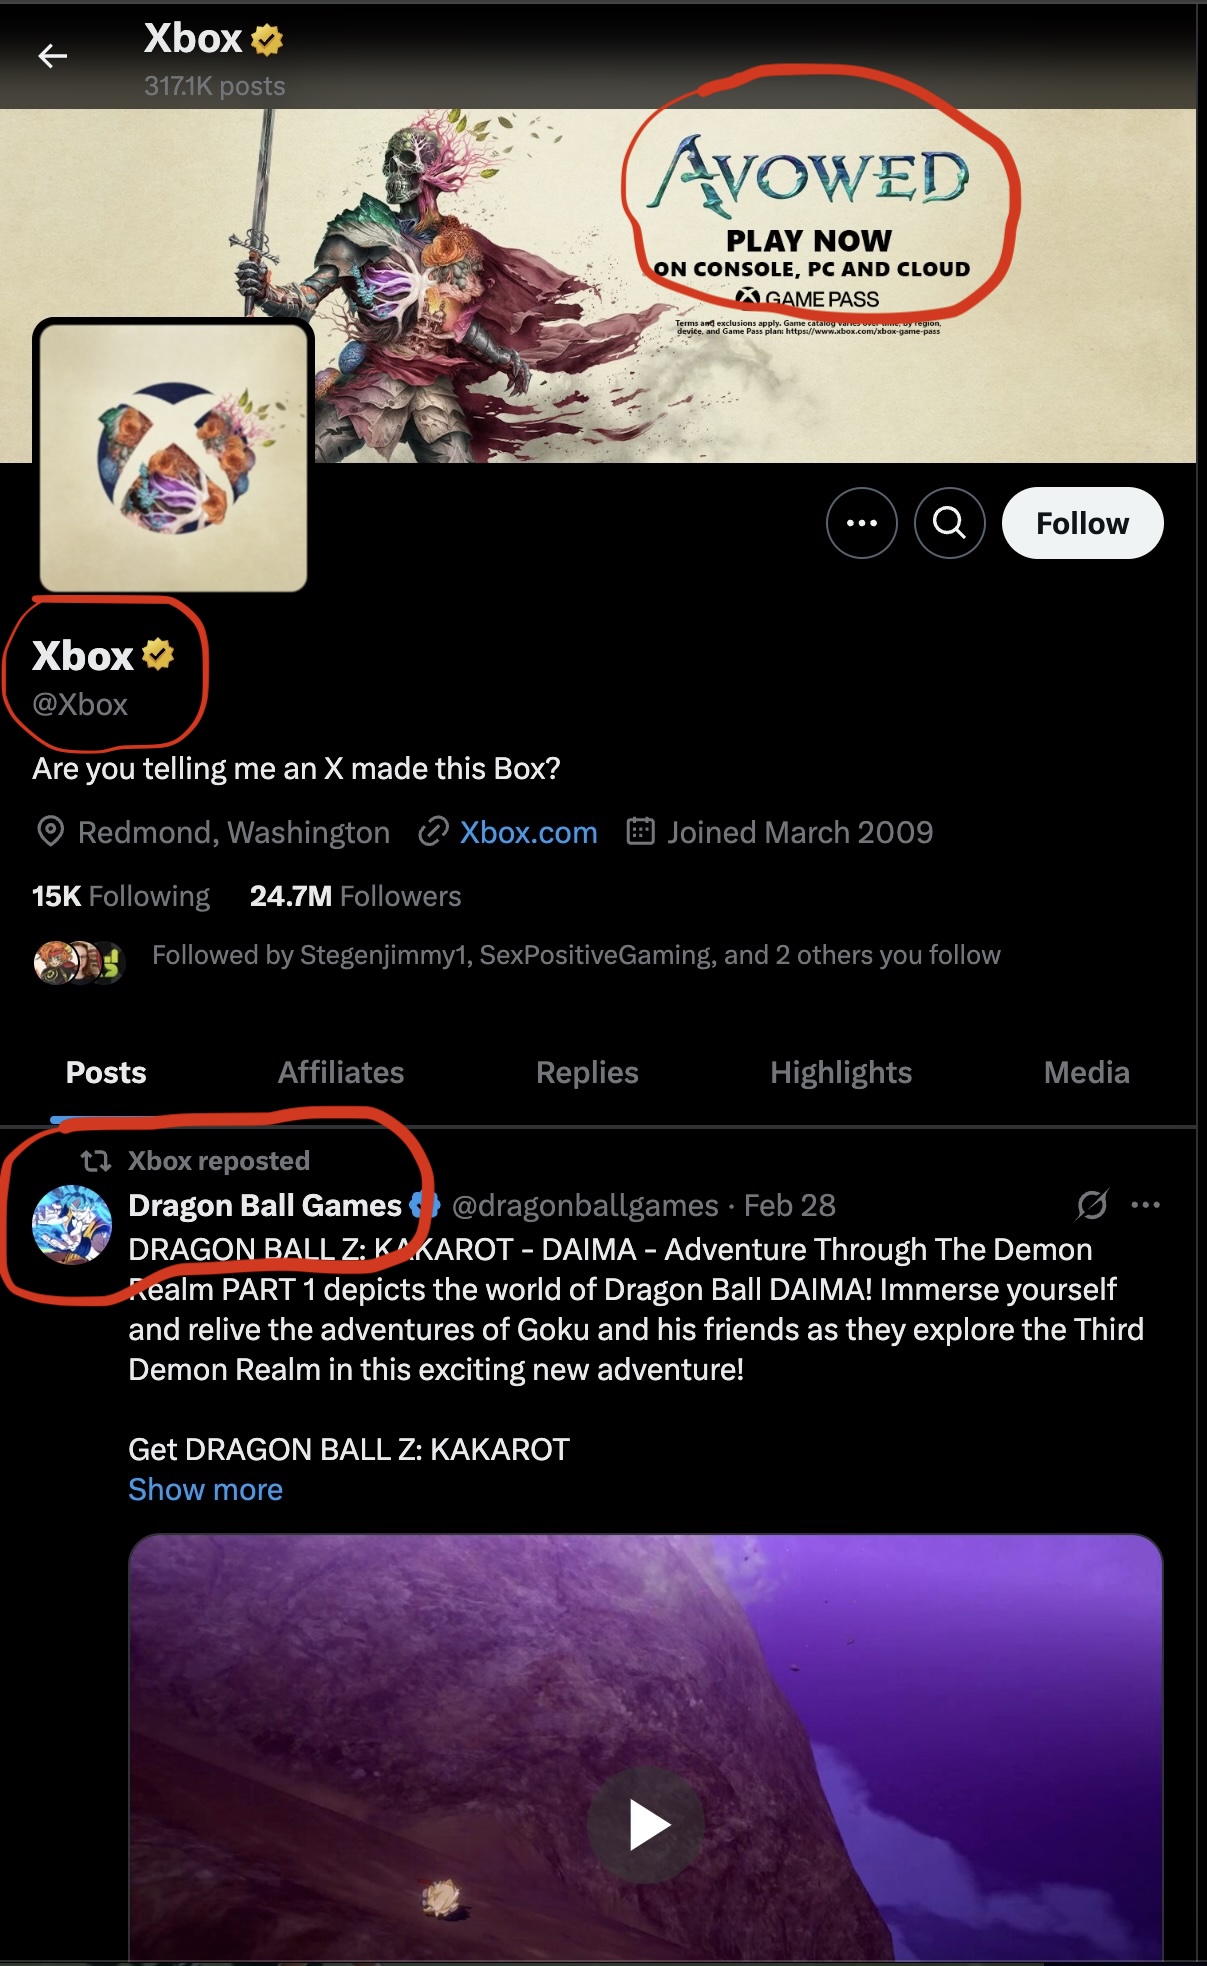Image resolution: width=1207 pixels, height=1966 pixels.
Task: Open the search icon on the profile
Action: 948,522
